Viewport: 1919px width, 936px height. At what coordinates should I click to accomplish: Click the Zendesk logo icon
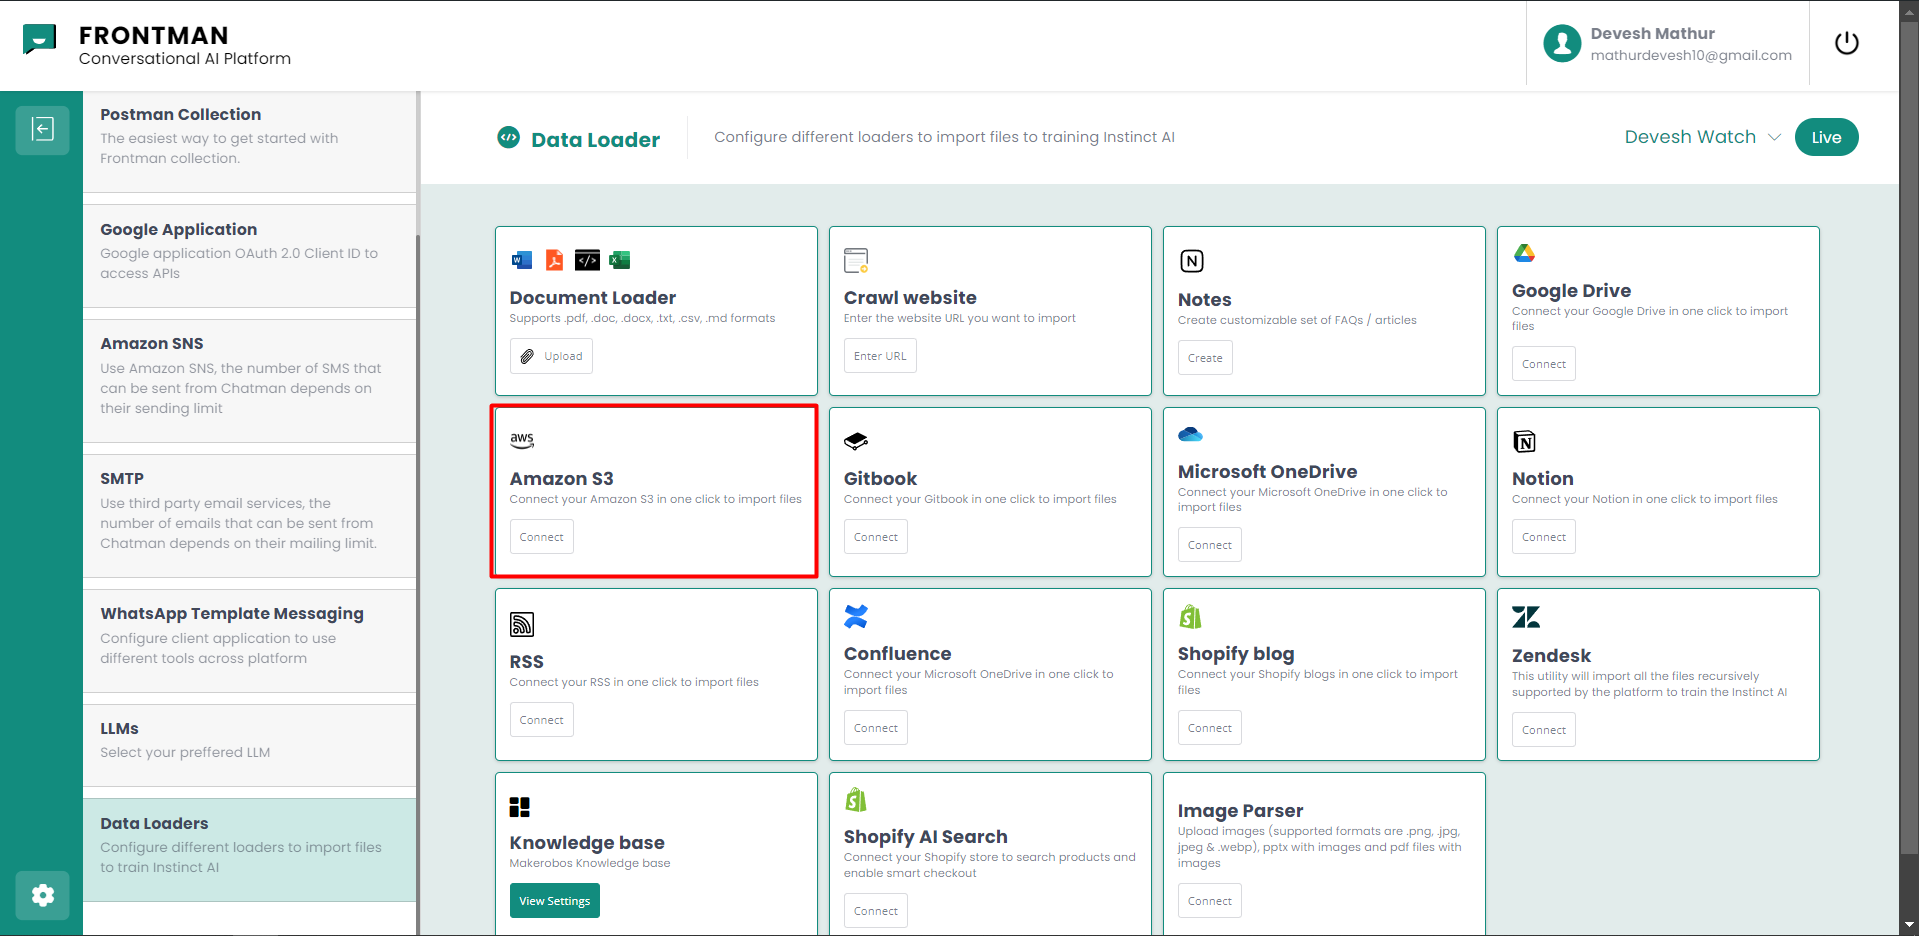click(1526, 617)
